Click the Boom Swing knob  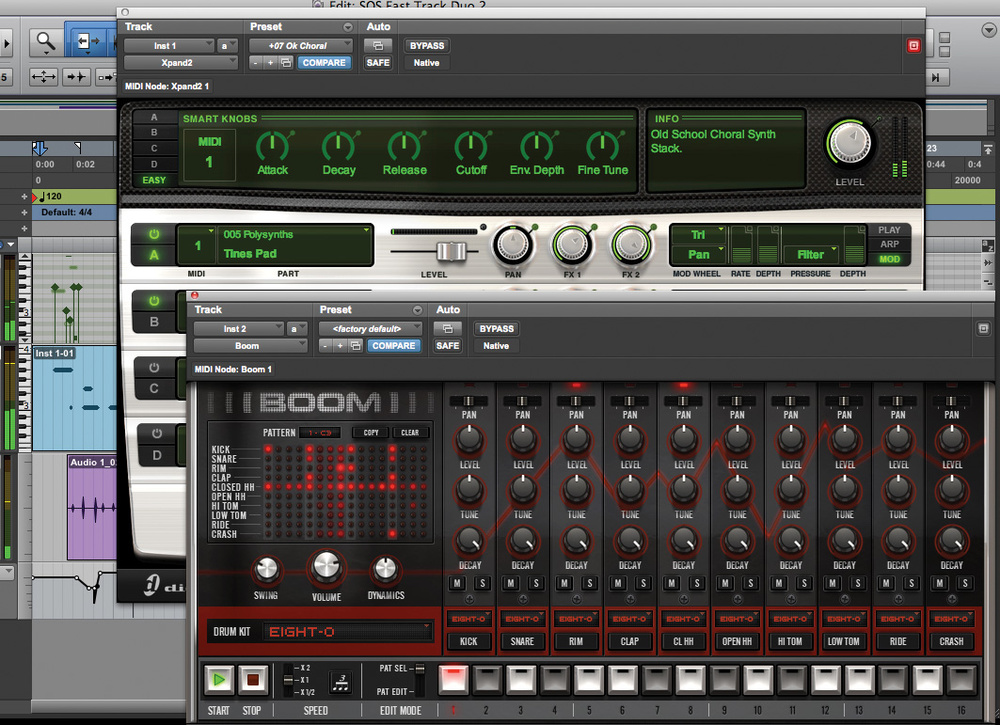coord(266,570)
